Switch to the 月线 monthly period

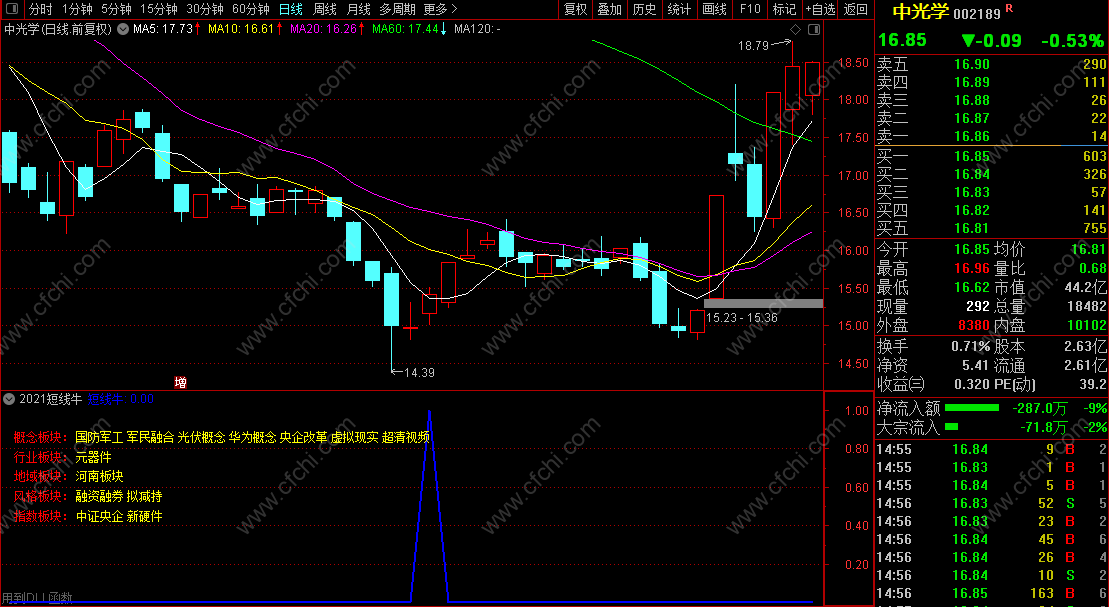coord(359,9)
